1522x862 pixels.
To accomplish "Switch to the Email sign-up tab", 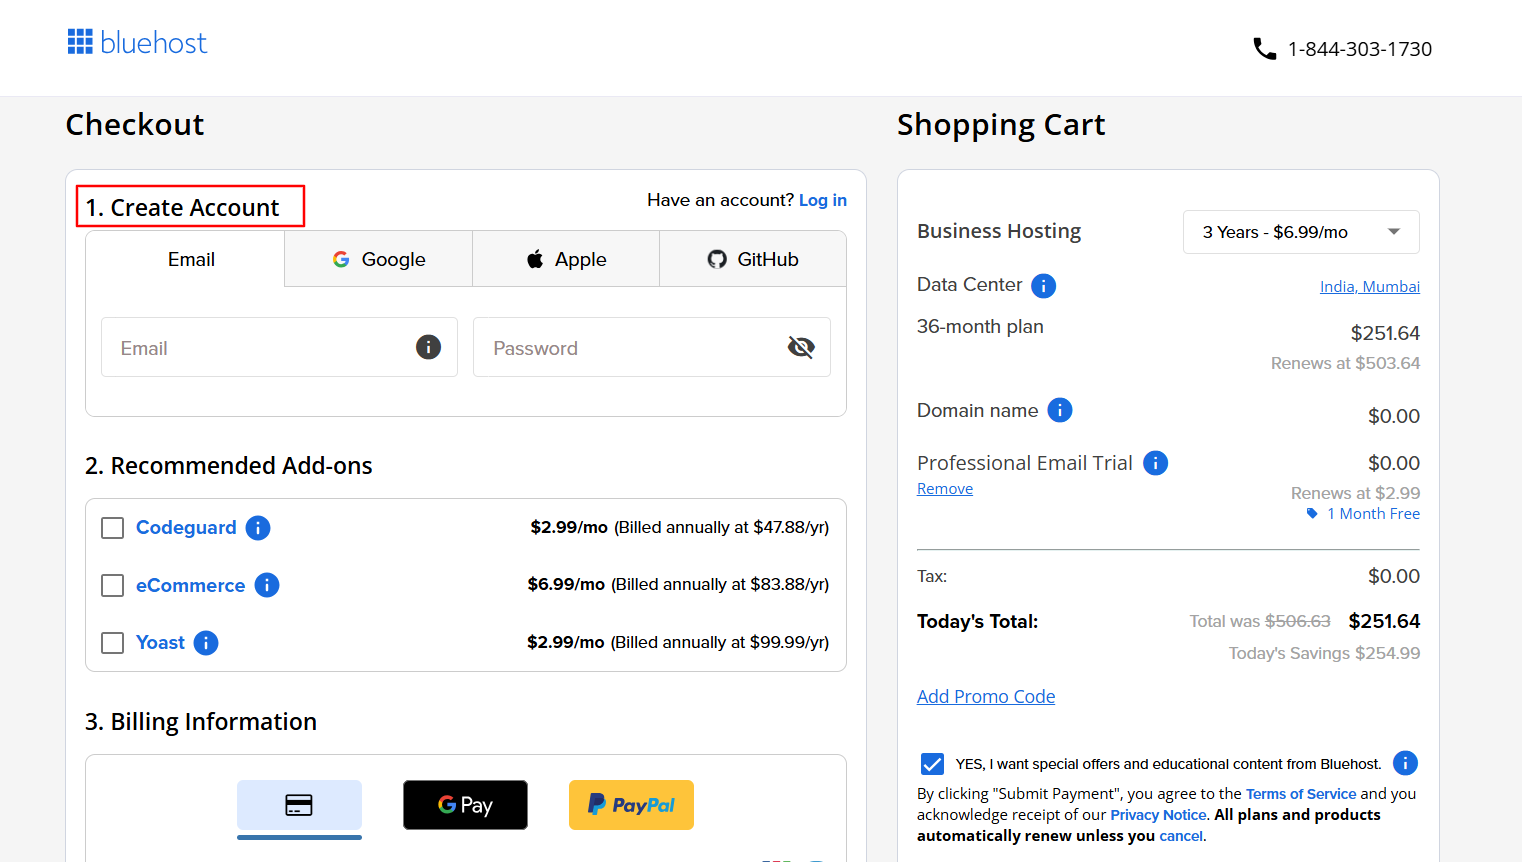I will point(186,259).
